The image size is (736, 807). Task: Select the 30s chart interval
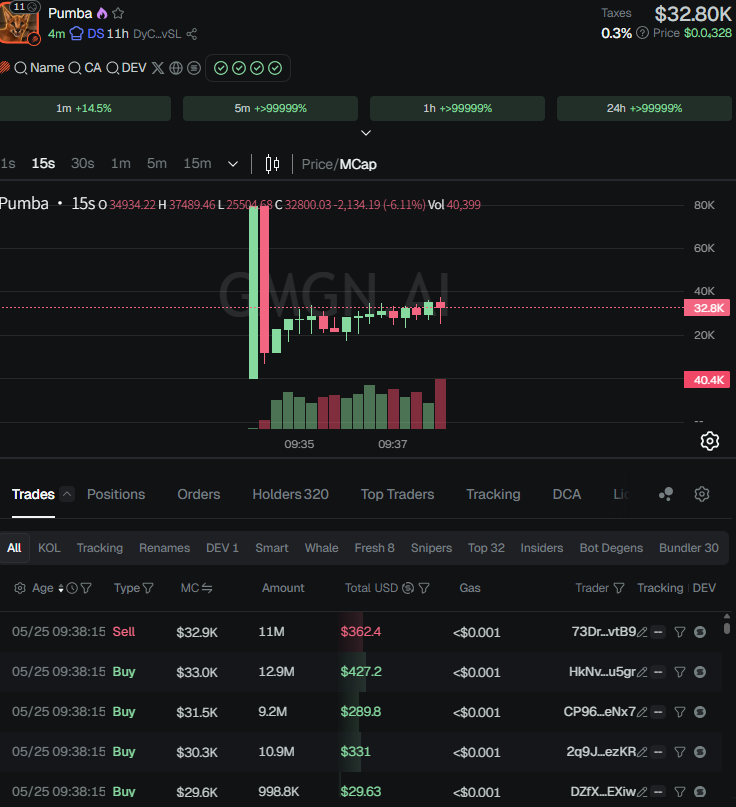[82, 164]
